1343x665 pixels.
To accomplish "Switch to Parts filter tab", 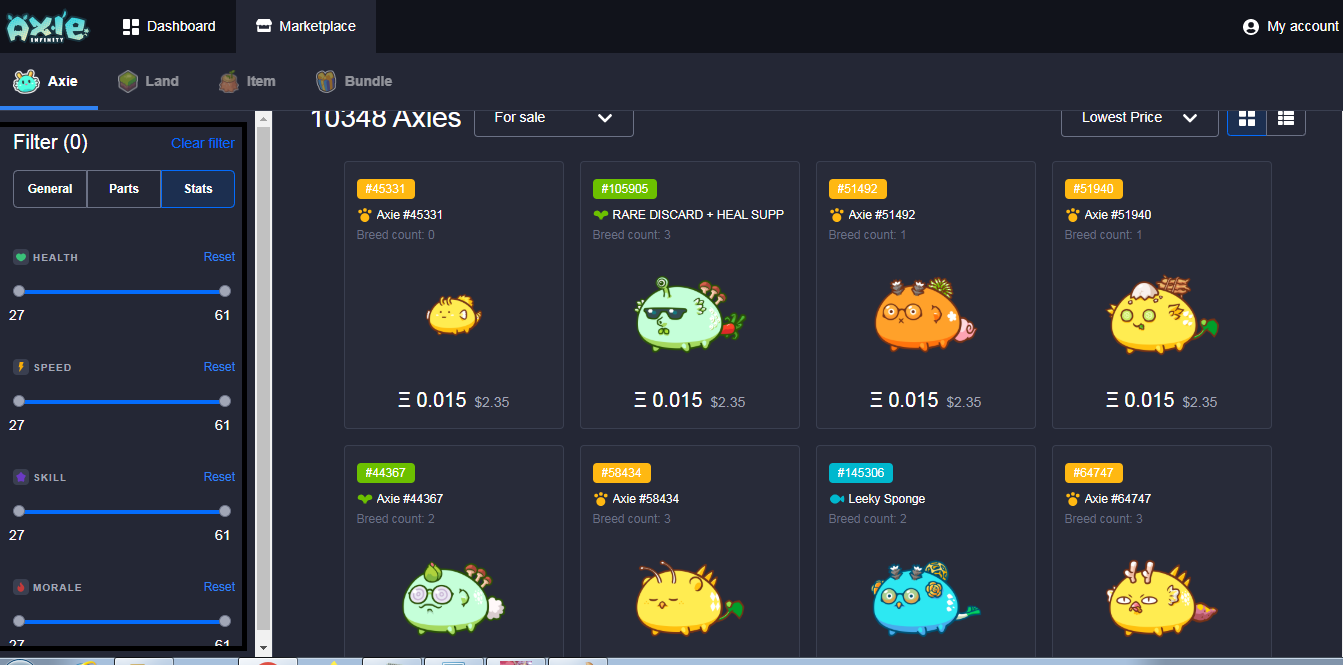I will (x=124, y=188).
